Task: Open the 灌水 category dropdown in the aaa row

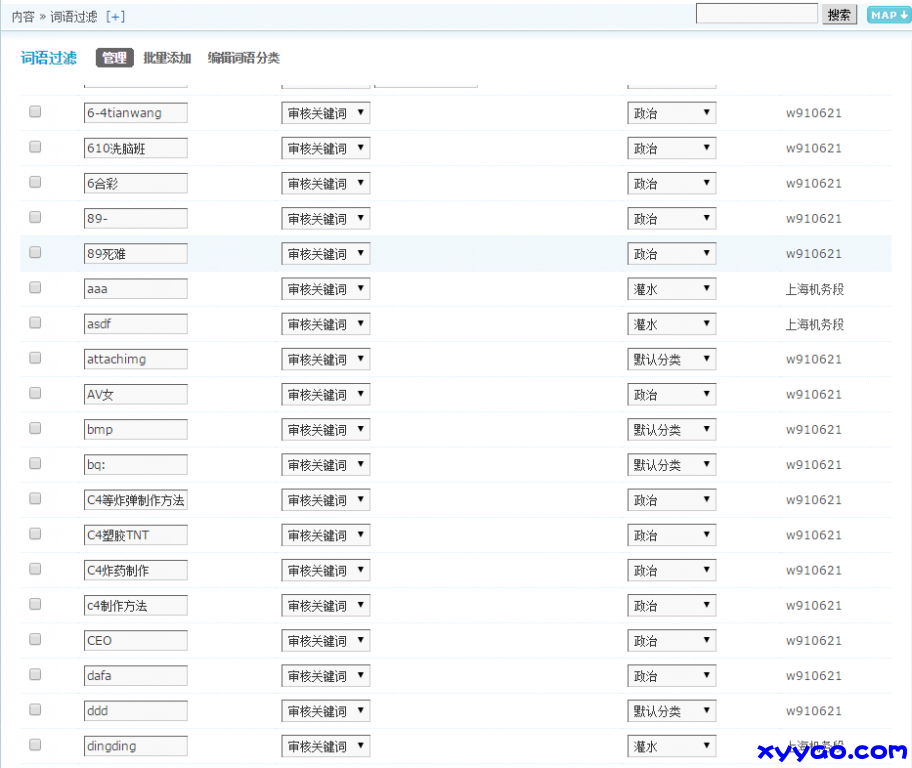Action: 671,288
